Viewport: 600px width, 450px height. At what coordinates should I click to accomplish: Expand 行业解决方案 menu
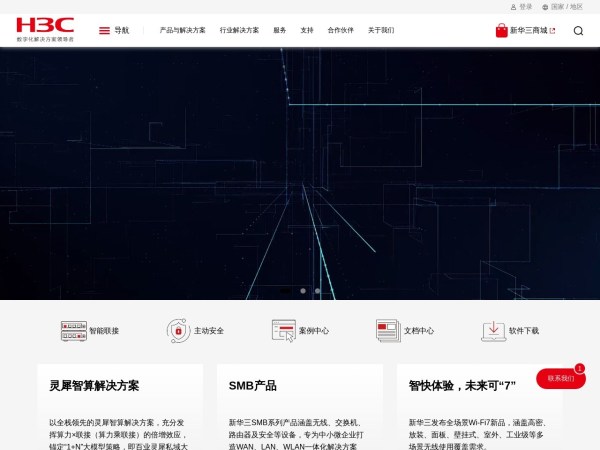click(239, 30)
